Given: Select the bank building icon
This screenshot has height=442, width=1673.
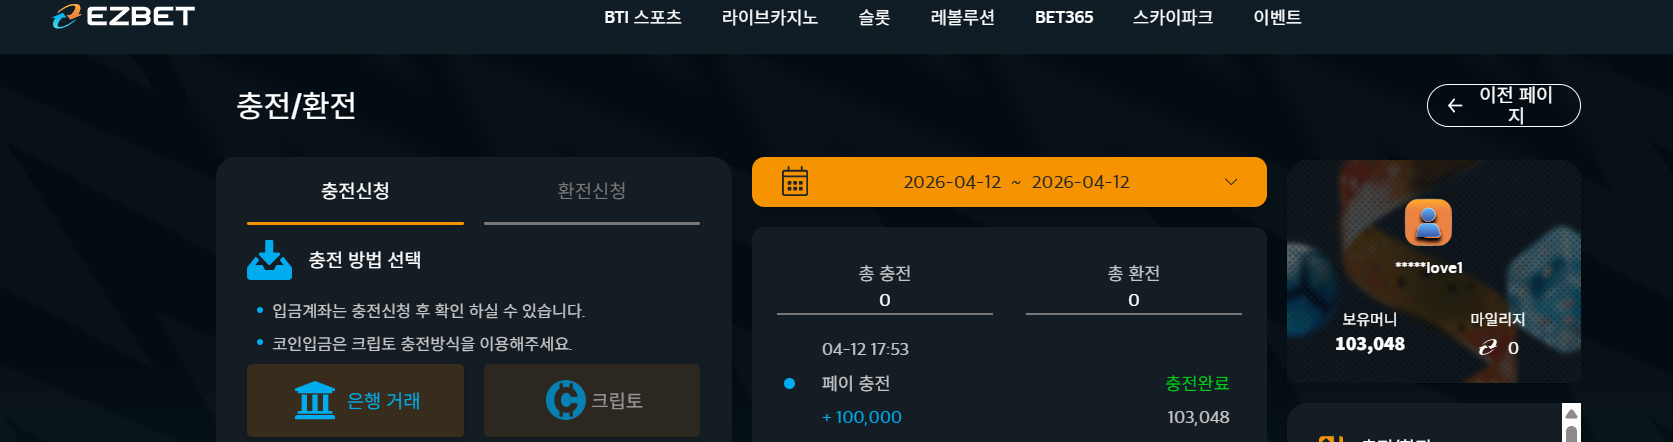Looking at the screenshot, I should tap(315, 400).
